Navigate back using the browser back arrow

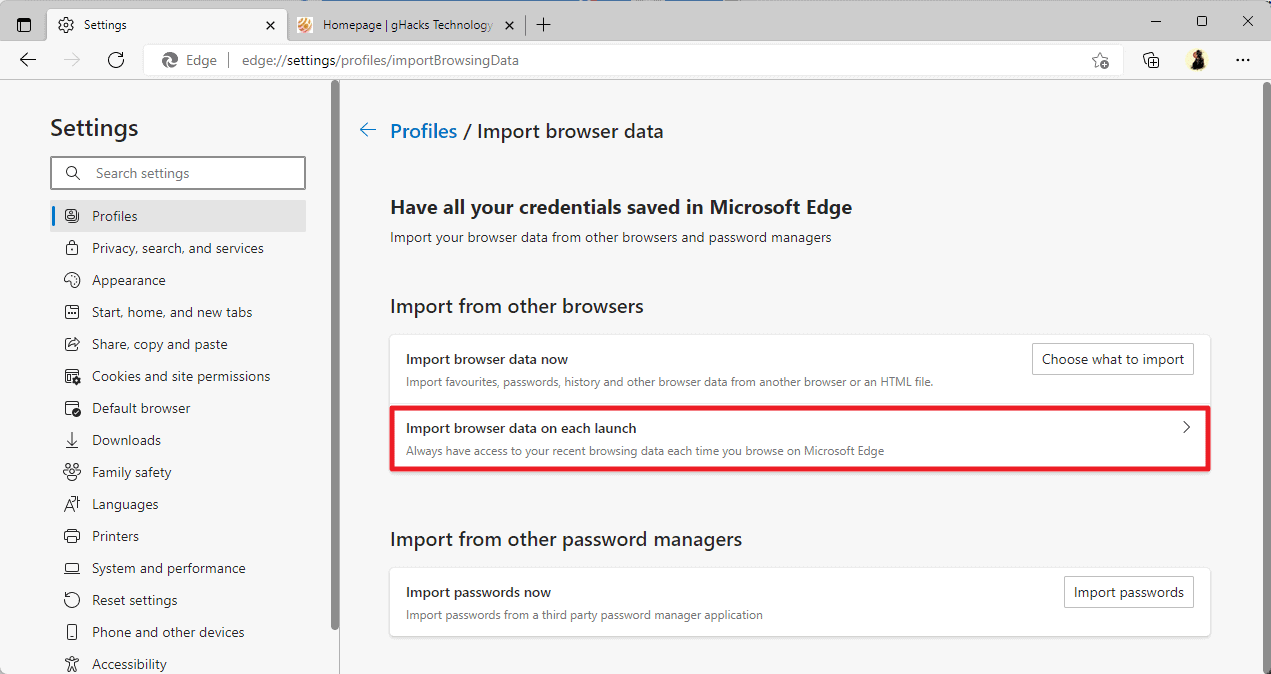pyautogui.click(x=27, y=60)
